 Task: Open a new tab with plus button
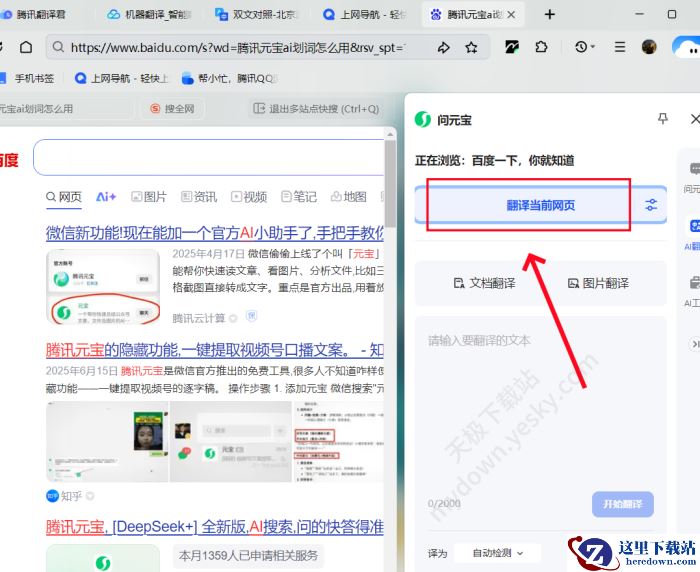[550, 14]
